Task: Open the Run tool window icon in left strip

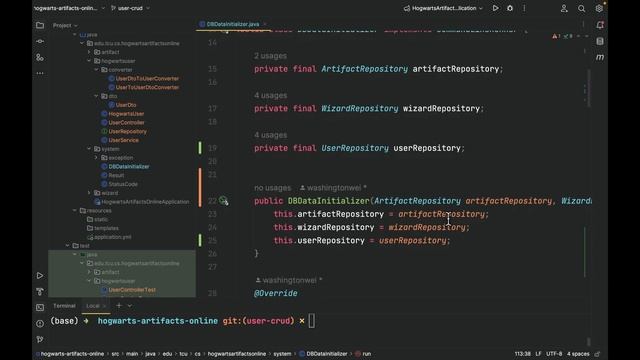Action: 40,276
